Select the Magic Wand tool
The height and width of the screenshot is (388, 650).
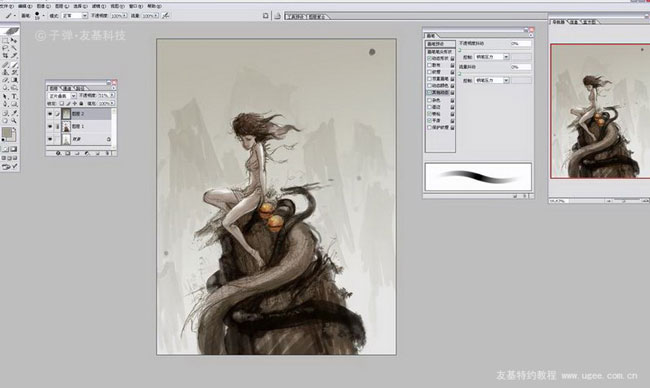tap(15, 48)
